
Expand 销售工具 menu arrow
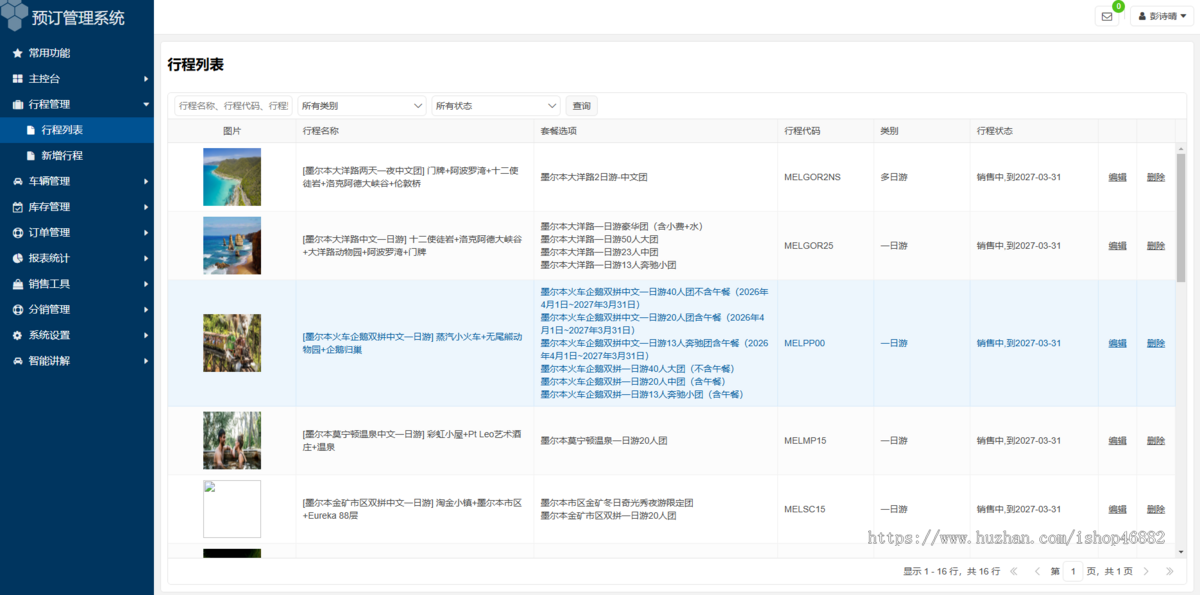pyautogui.click(x=146, y=284)
